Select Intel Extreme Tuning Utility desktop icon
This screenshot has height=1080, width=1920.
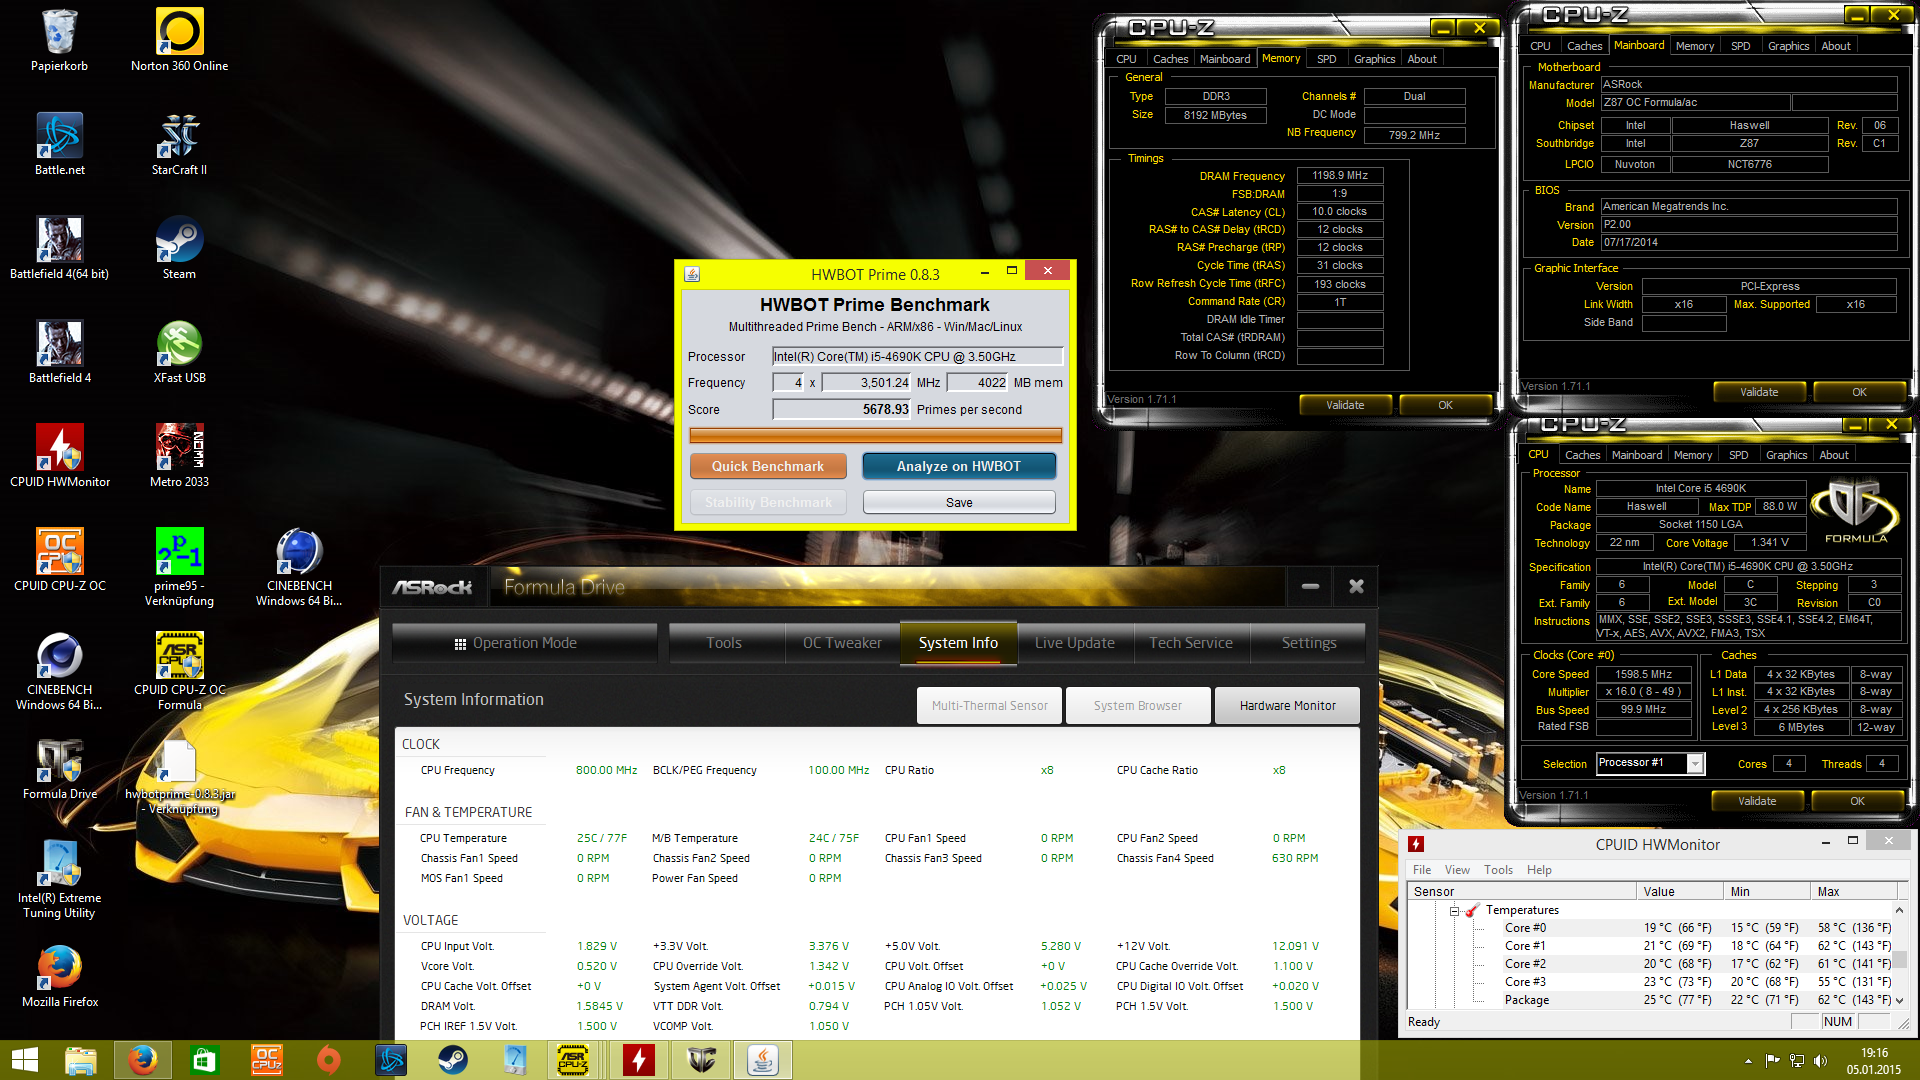coord(59,879)
